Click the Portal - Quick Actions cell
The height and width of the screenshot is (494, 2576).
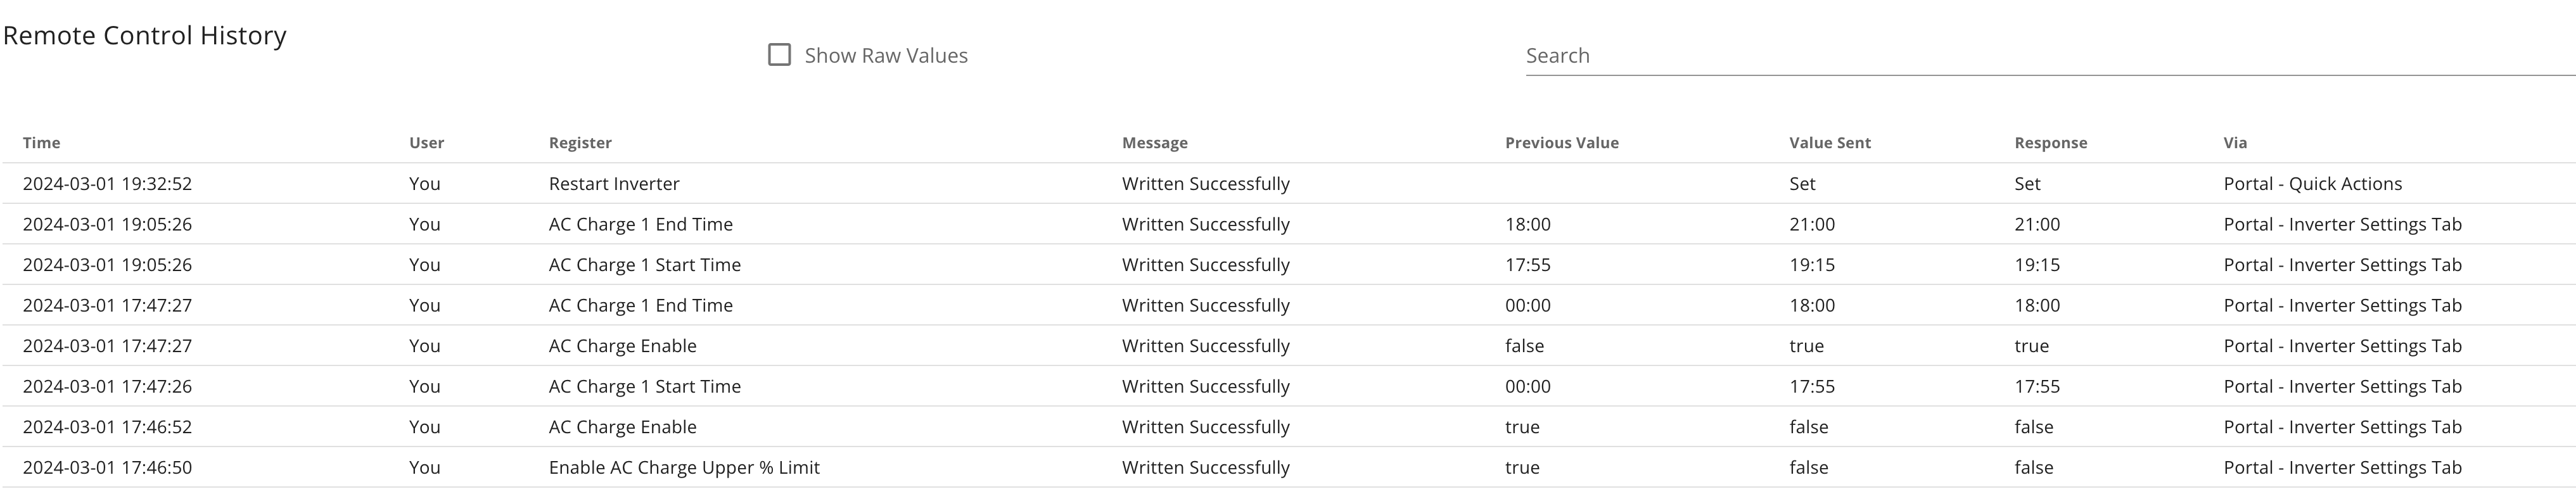click(x=2312, y=184)
